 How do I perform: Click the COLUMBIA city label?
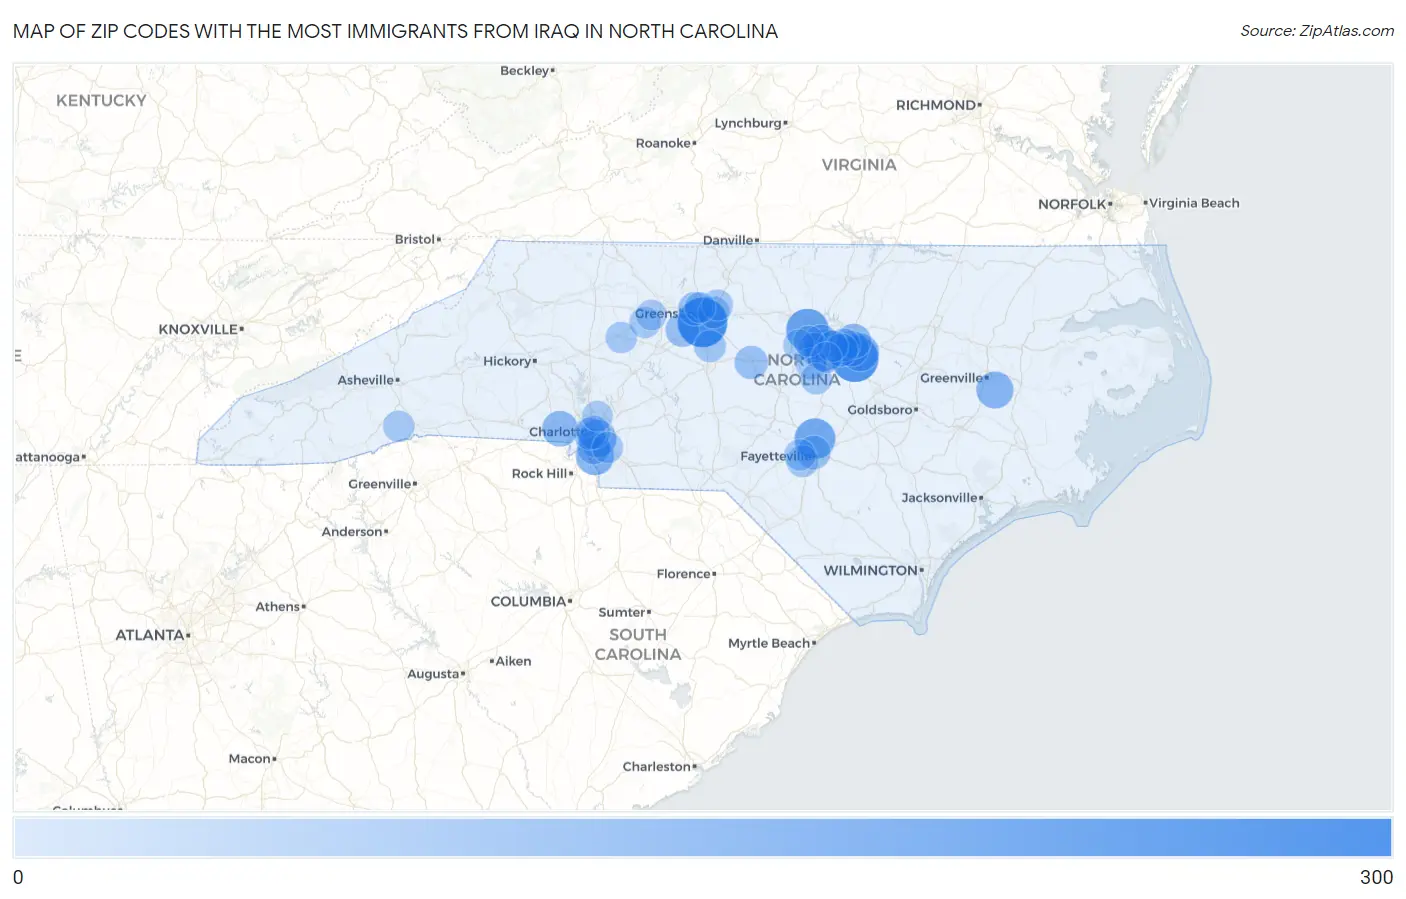pyautogui.click(x=528, y=601)
